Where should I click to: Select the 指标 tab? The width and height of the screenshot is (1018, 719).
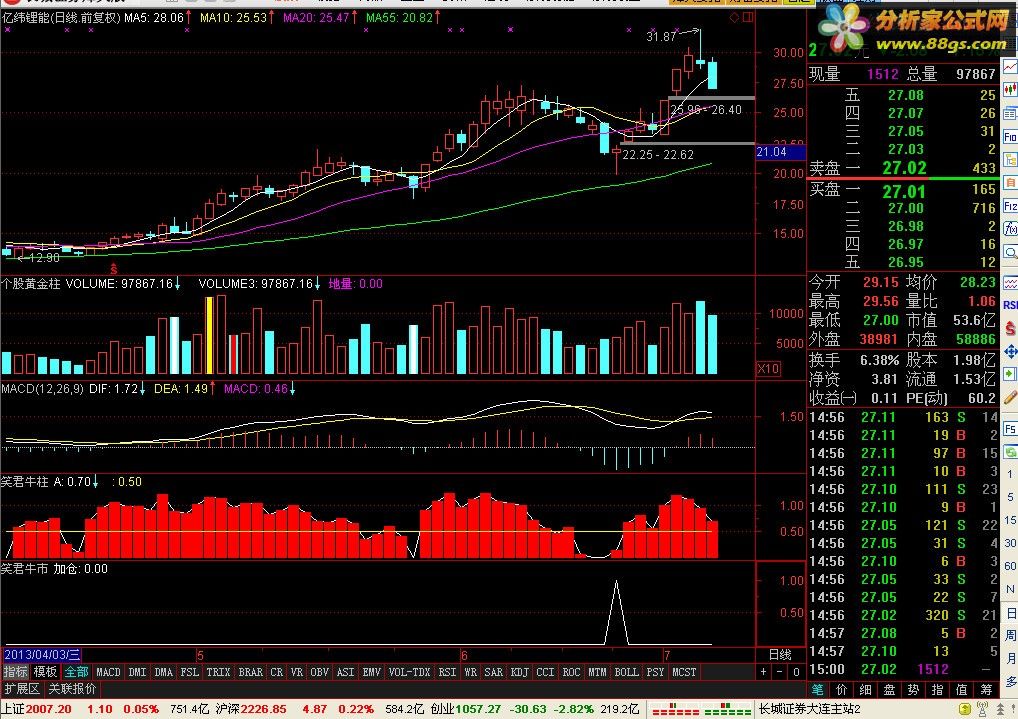pyautogui.click(x=15, y=672)
